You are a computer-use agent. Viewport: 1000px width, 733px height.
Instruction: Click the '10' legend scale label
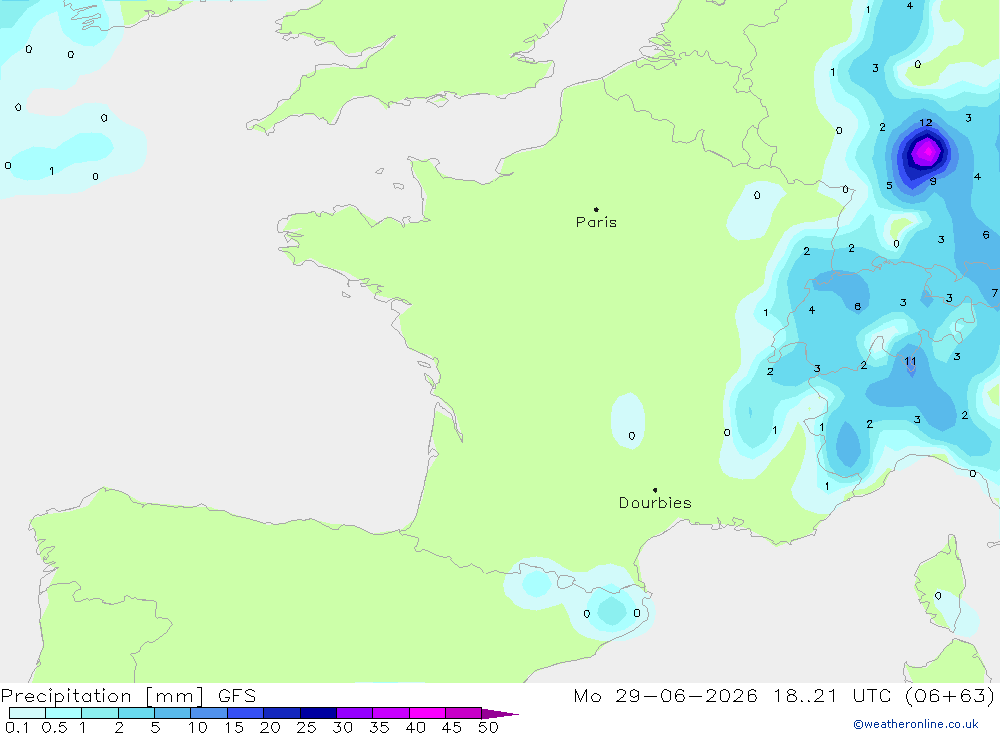[198, 727]
